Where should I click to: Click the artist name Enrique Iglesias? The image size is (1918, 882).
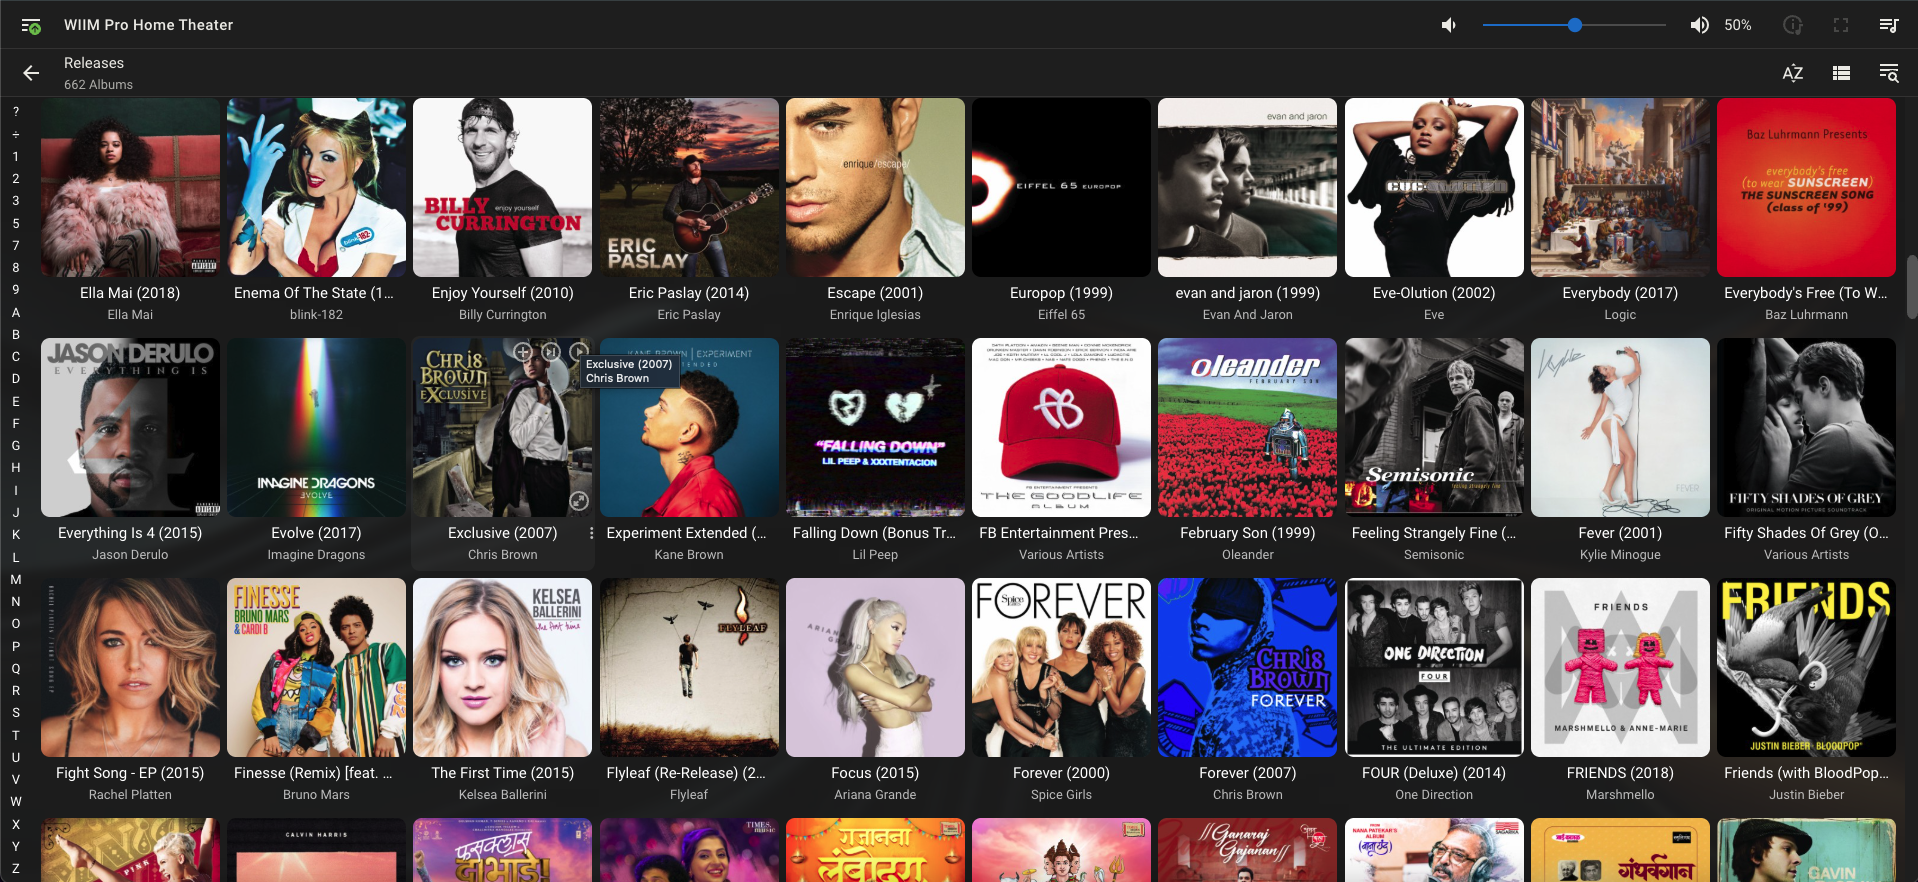pyautogui.click(x=875, y=315)
